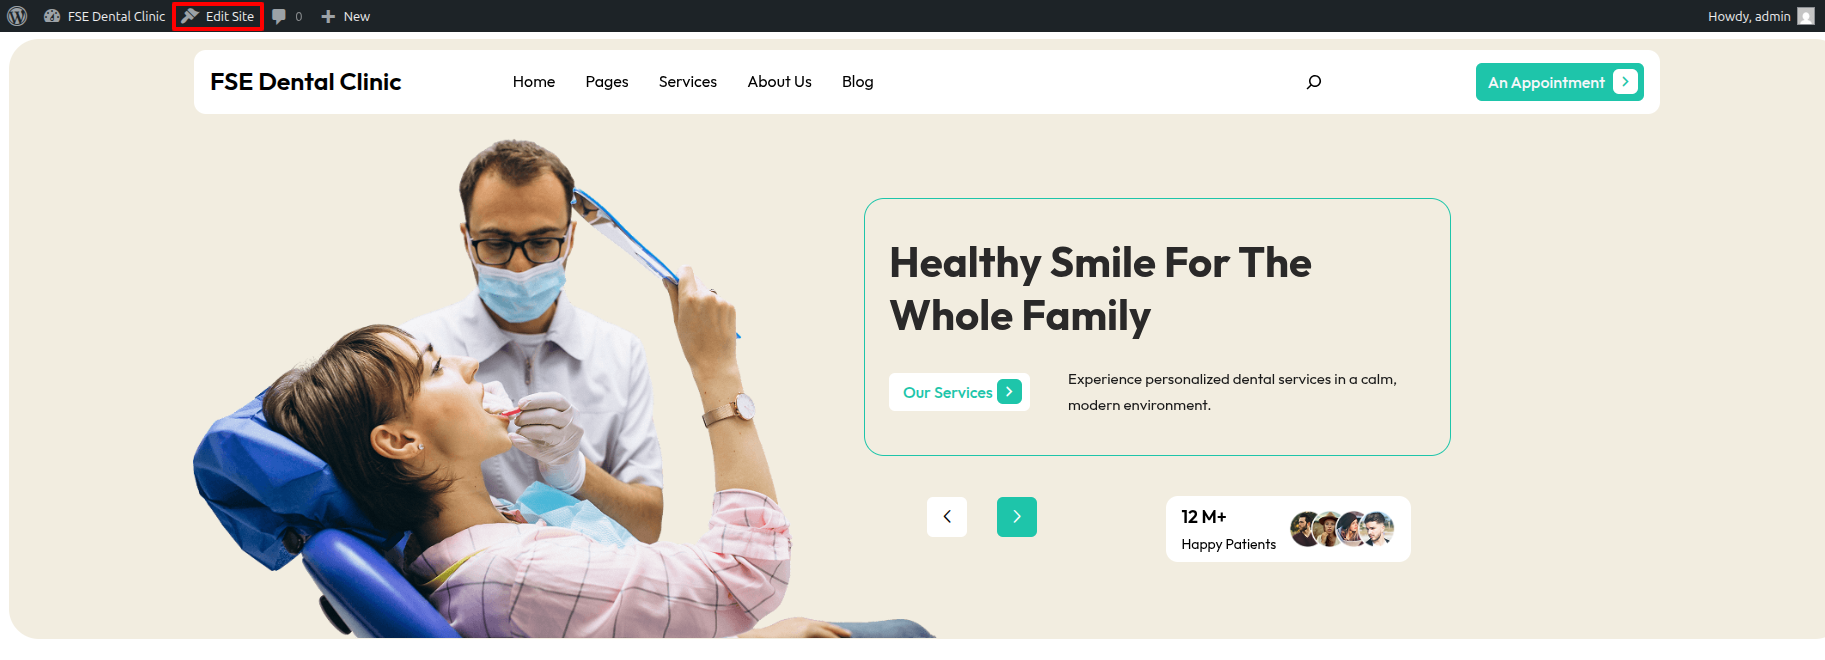The image size is (1825, 660).
Task: Open the Home menu item
Action: click(x=534, y=82)
